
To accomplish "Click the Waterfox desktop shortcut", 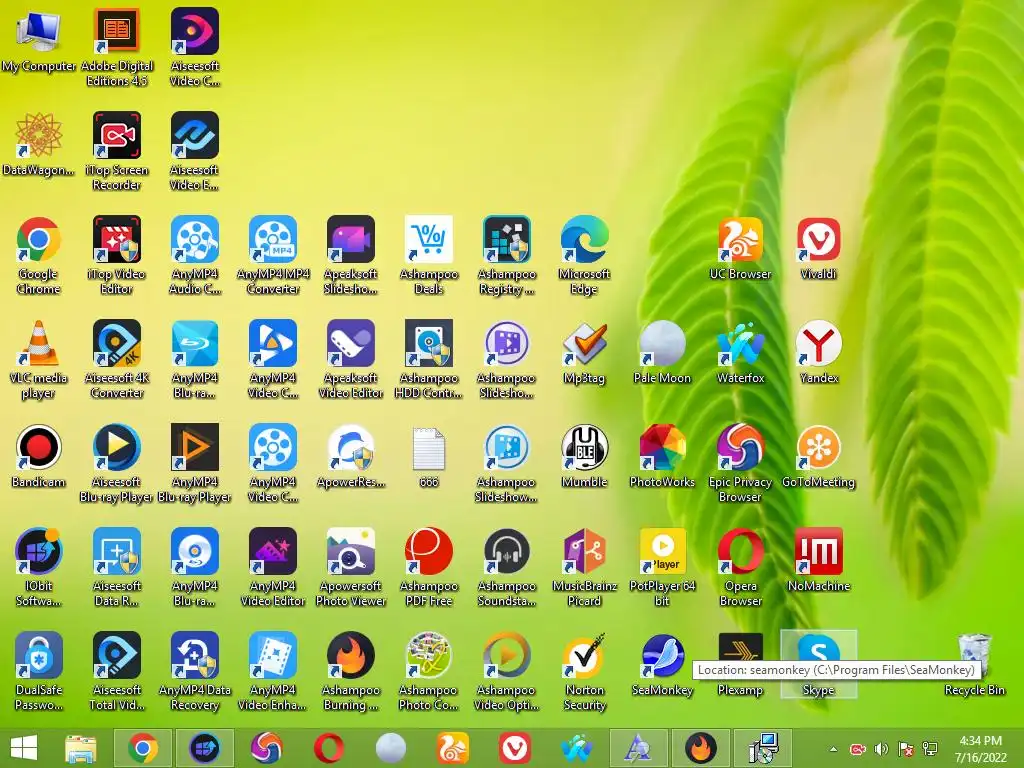I will tap(741, 353).
